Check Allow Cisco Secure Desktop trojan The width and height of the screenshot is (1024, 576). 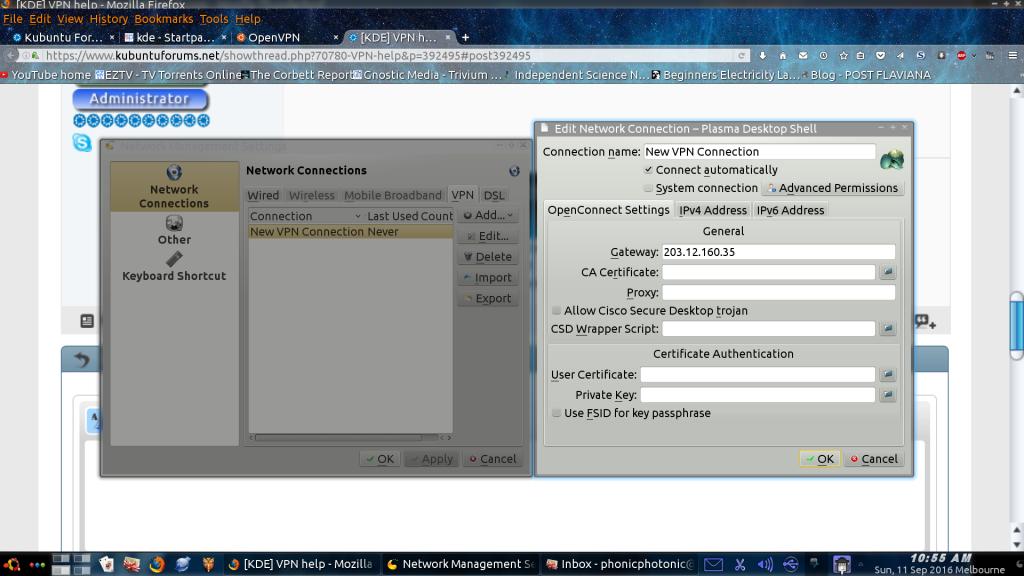tap(557, 311)
